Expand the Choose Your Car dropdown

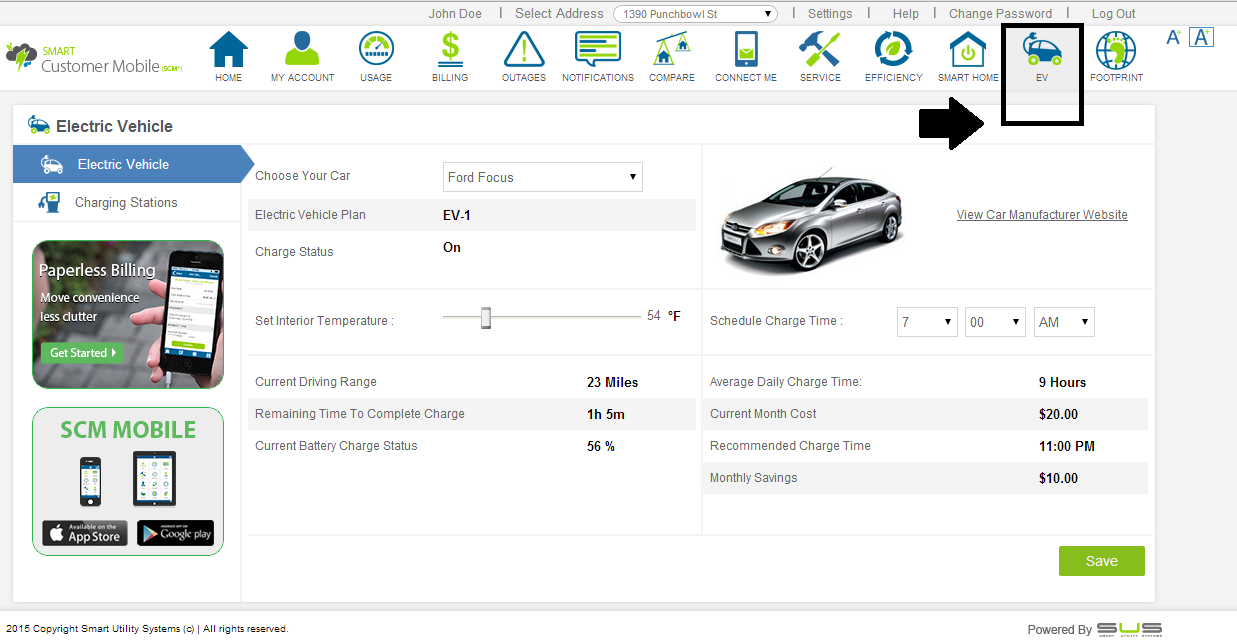543,177
